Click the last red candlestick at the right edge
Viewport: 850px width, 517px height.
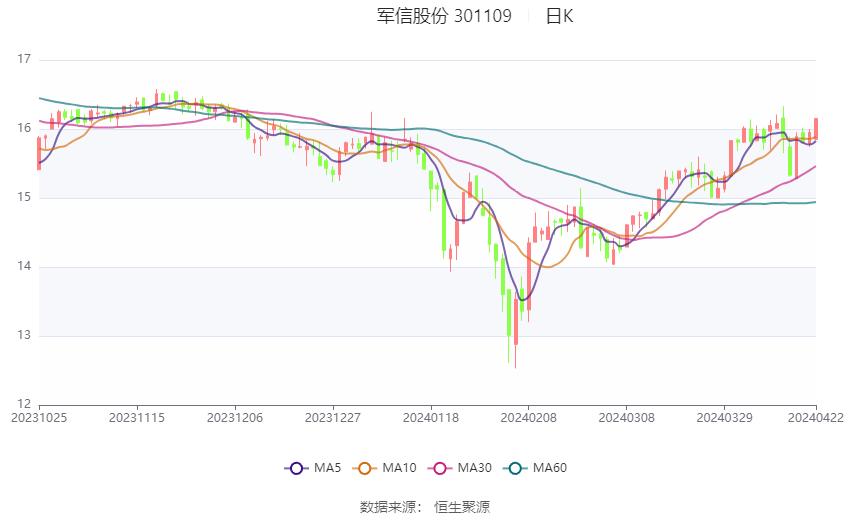coord(816,129)
